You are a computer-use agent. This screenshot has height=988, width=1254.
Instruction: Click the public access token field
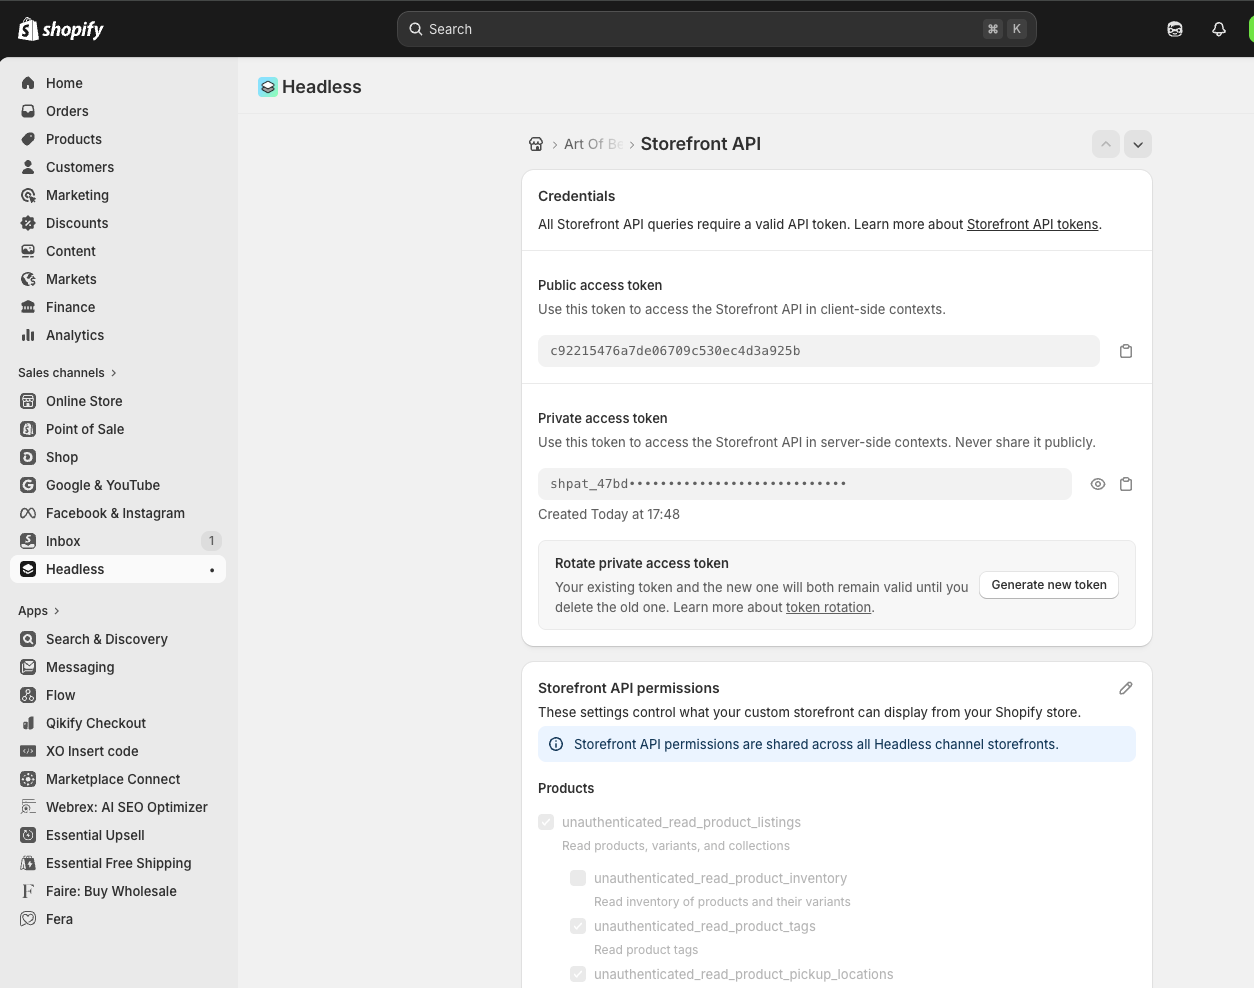tap(819, 351)
